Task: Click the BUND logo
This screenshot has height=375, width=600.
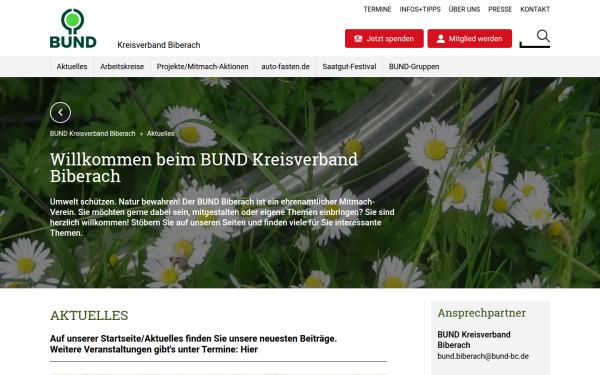Action: click(x=73, y=29)
